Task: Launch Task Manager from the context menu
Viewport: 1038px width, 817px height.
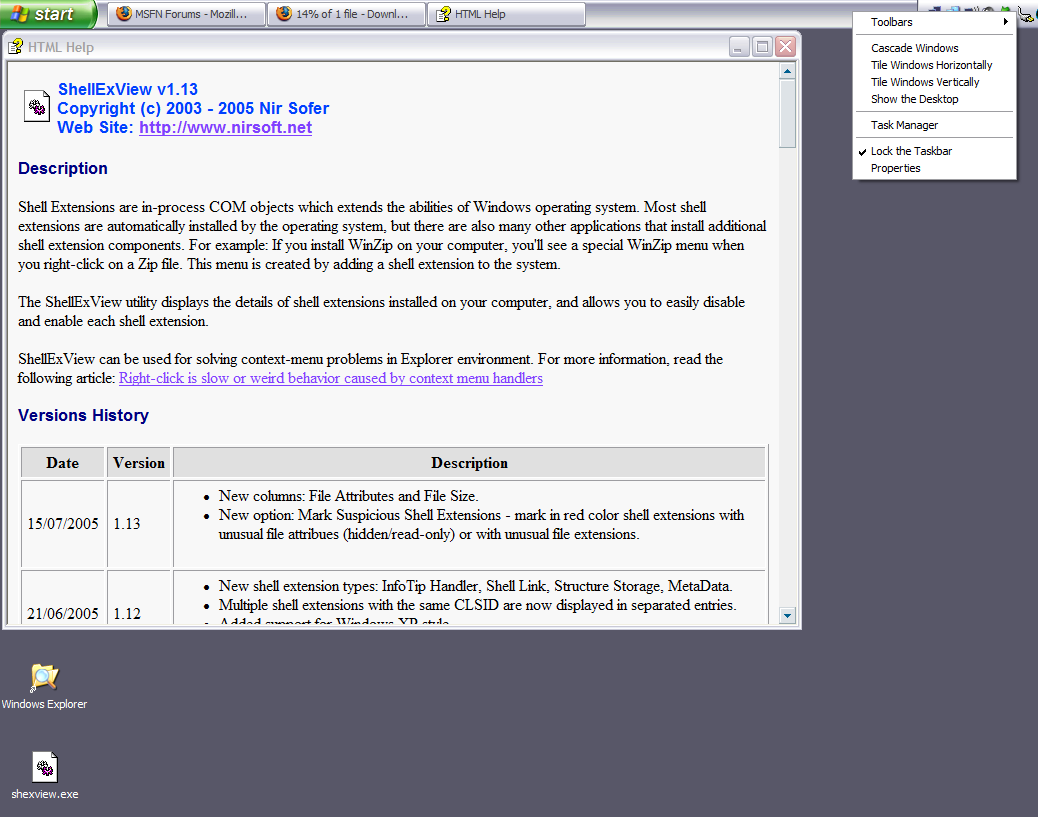Action: point(935,125)
